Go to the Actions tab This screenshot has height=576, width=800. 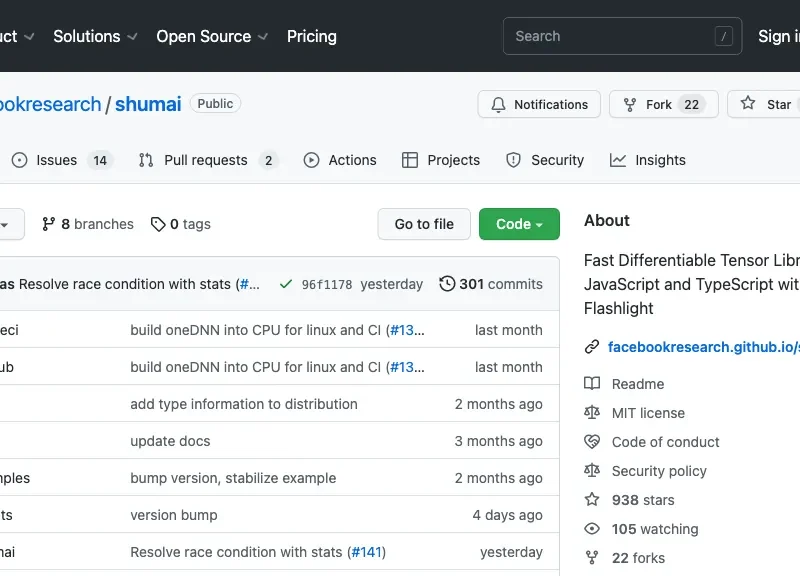tap(340, 160)
